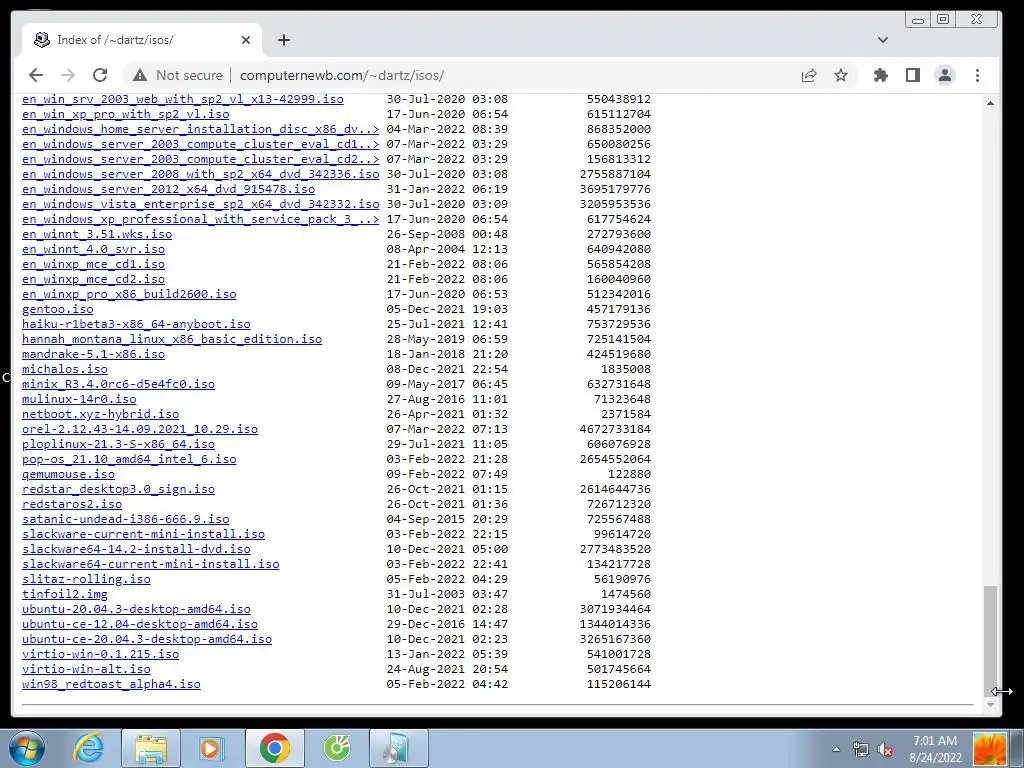Download netboot.xyz-hybrid.iso
The height and width of the screenshot is (768, 1024).
tap(101, 414)
